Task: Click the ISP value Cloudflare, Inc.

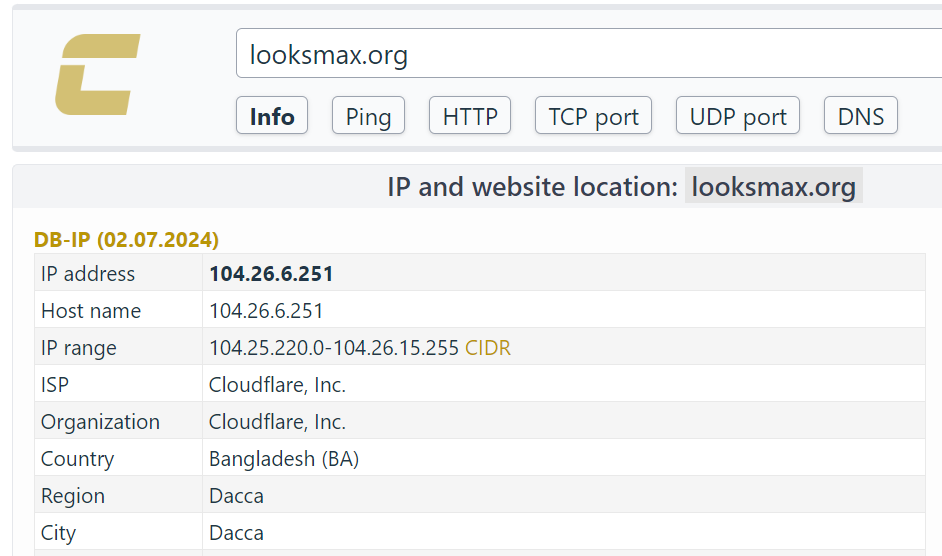Action: tap(277, 385)
